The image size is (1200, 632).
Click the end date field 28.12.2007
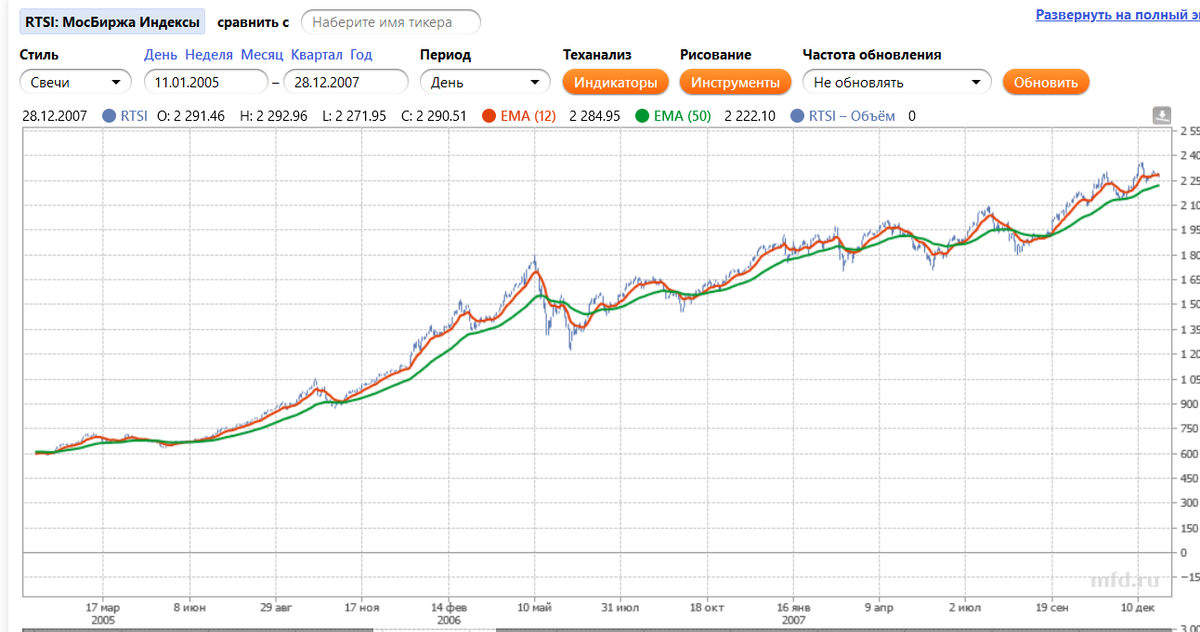coord(346,82)
